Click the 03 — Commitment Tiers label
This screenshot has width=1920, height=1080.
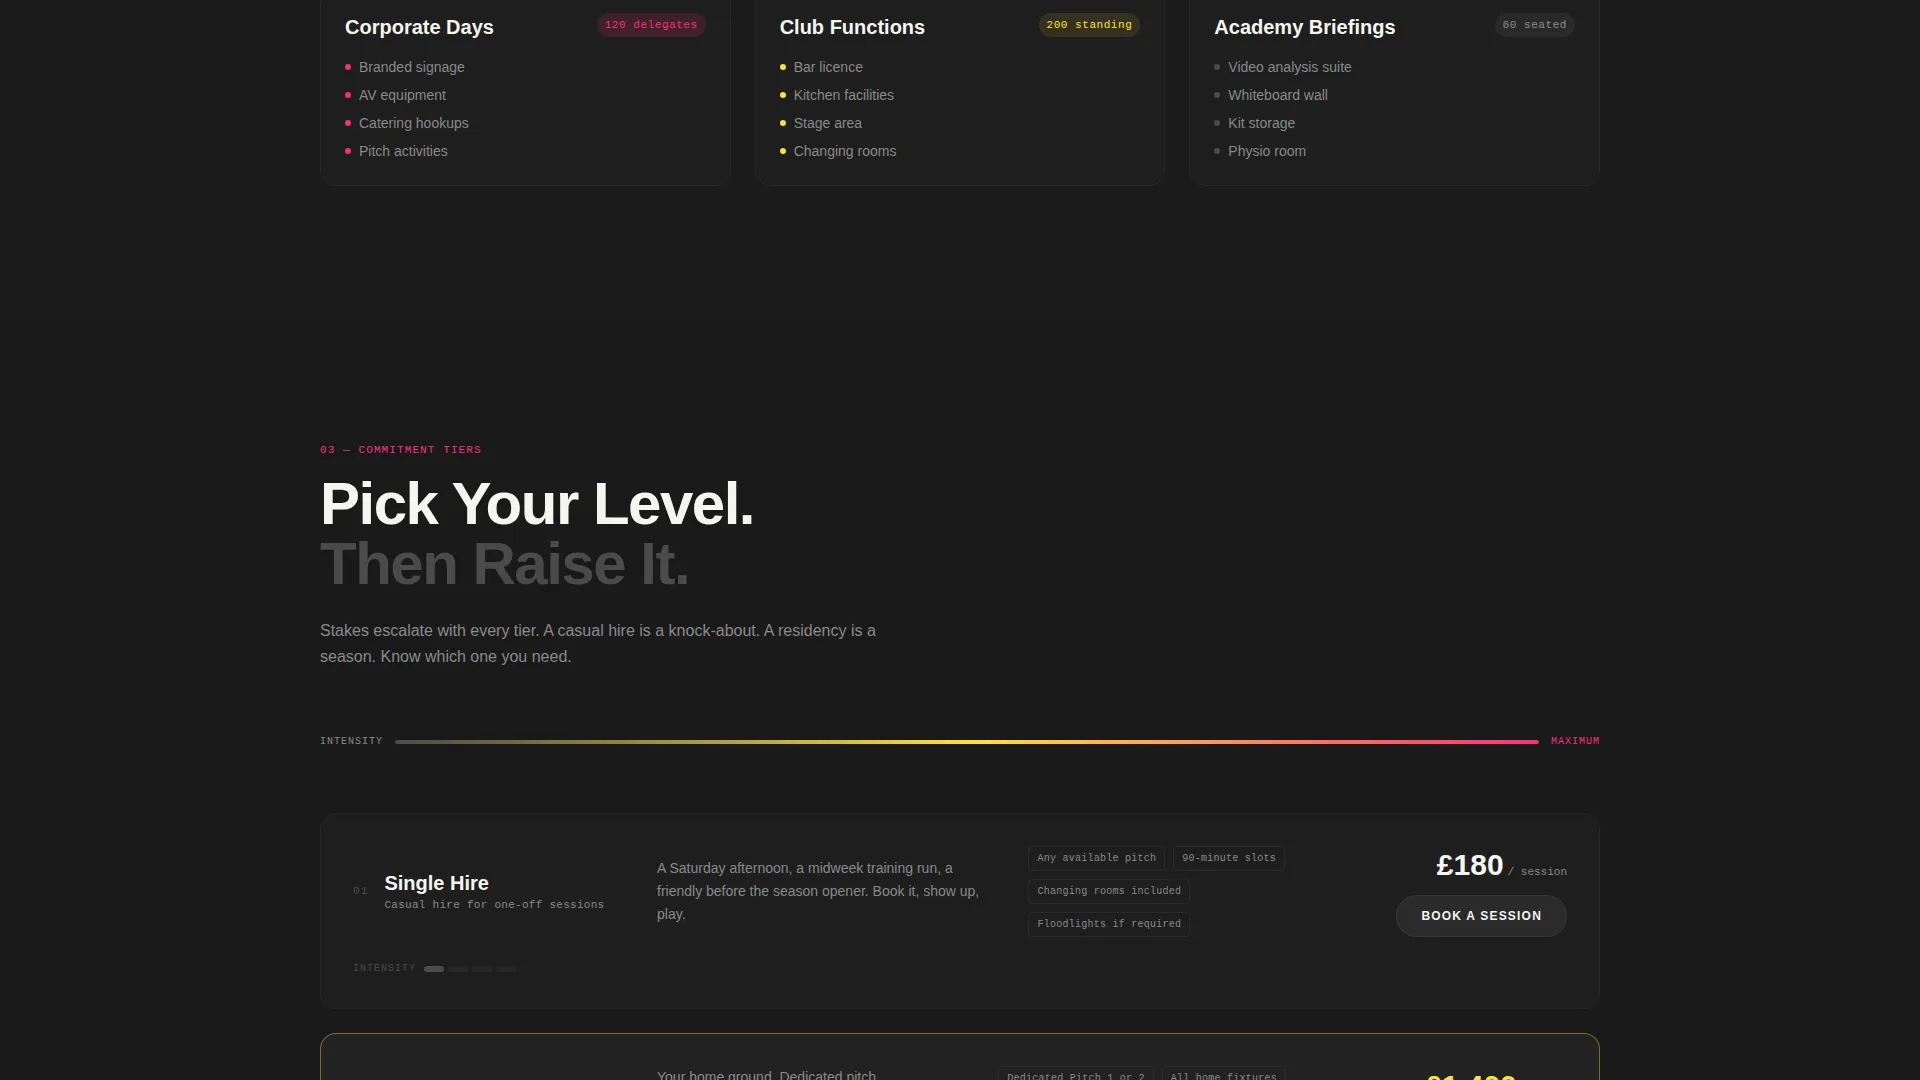point(400,450)
